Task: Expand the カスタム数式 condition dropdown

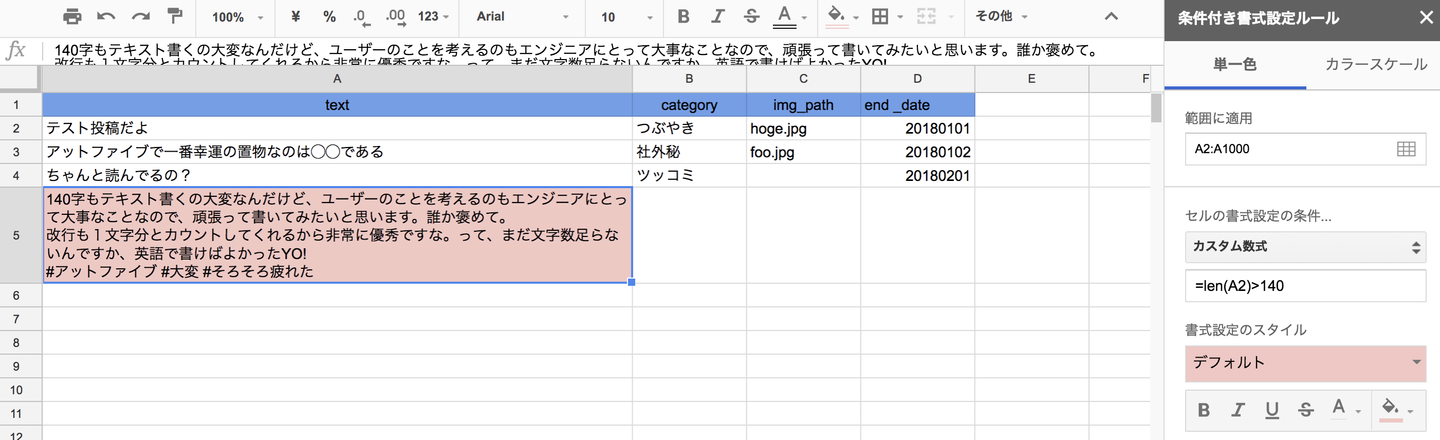Action: (1305, 246)
